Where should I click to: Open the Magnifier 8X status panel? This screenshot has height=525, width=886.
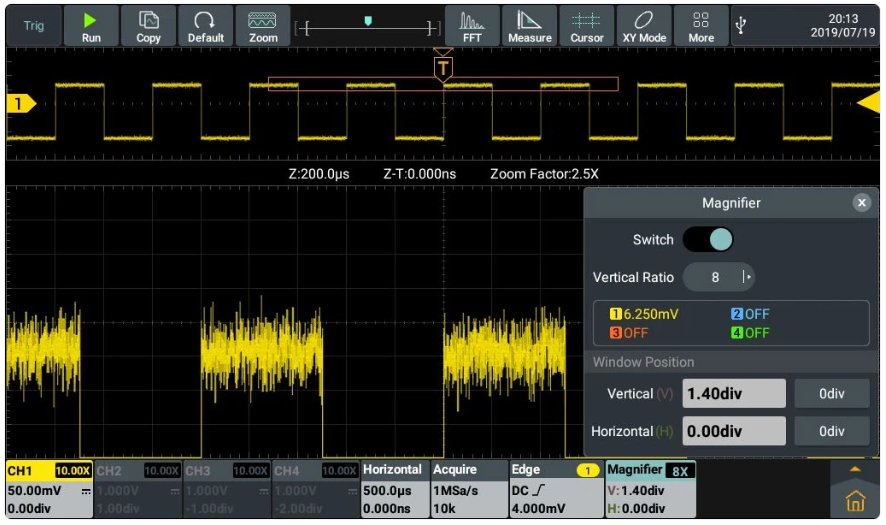(x=650, y=489)
